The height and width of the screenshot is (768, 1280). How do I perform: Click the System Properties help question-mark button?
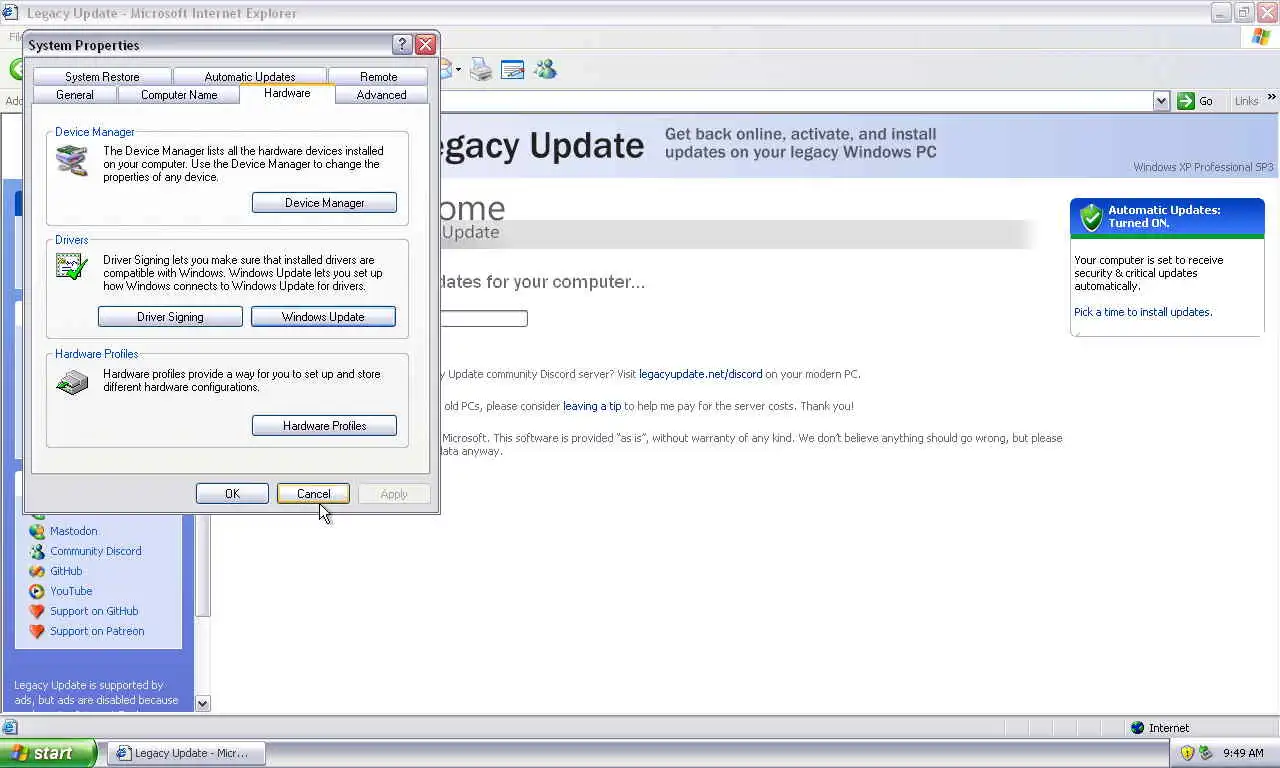(402, 45)
